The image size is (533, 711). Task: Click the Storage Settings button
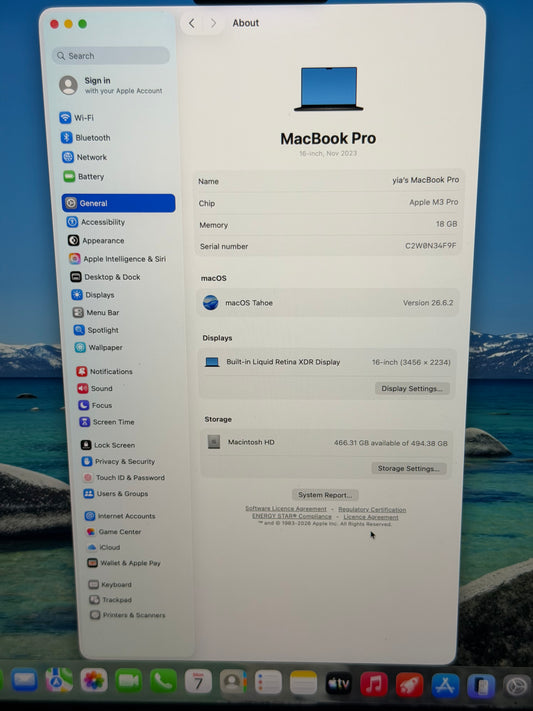click(x=409, y=468)
